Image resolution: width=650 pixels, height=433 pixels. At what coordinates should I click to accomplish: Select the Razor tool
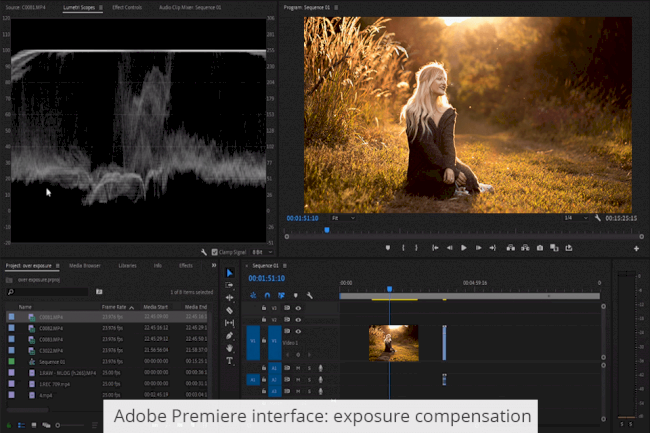tap(229, 310)
